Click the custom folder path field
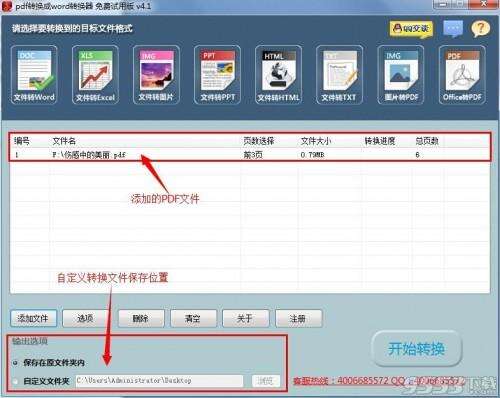Viewport: 500px width, 398px height. [x=159, y=381]
